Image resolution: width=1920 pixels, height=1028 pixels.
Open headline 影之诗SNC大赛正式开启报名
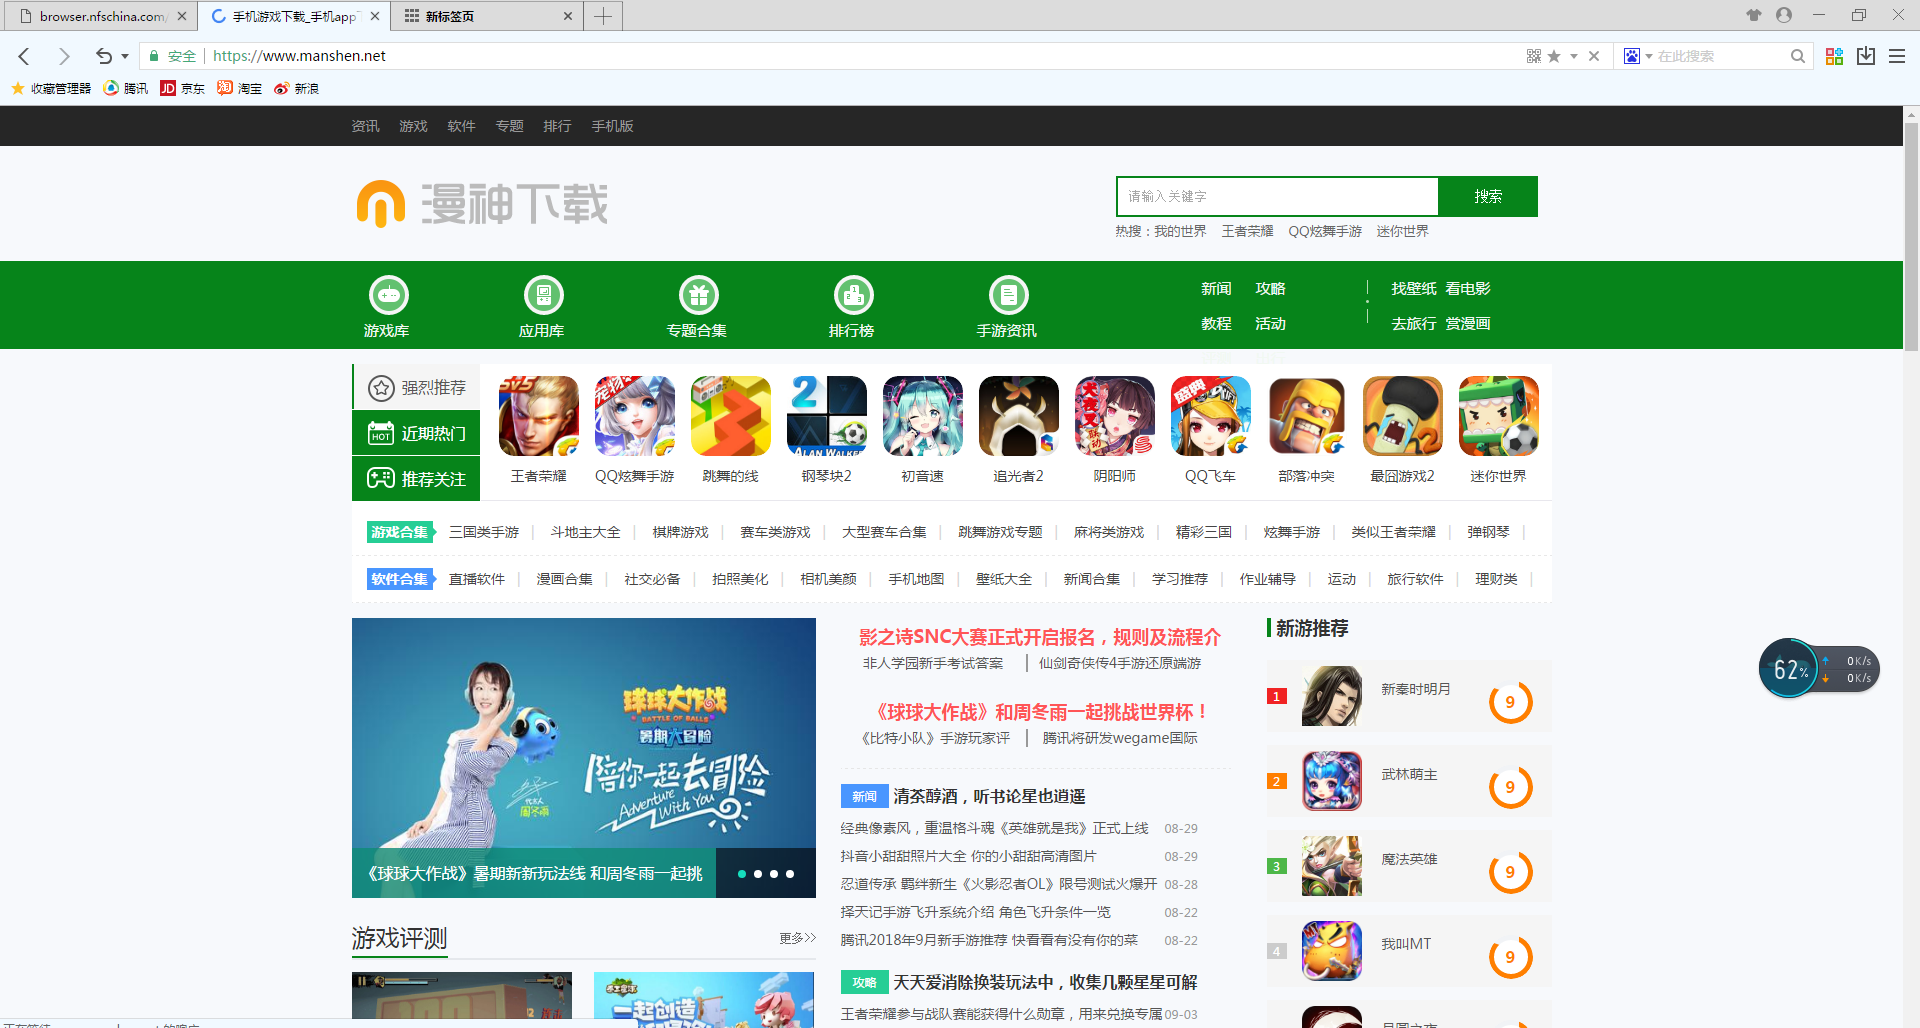(1040, 637)
